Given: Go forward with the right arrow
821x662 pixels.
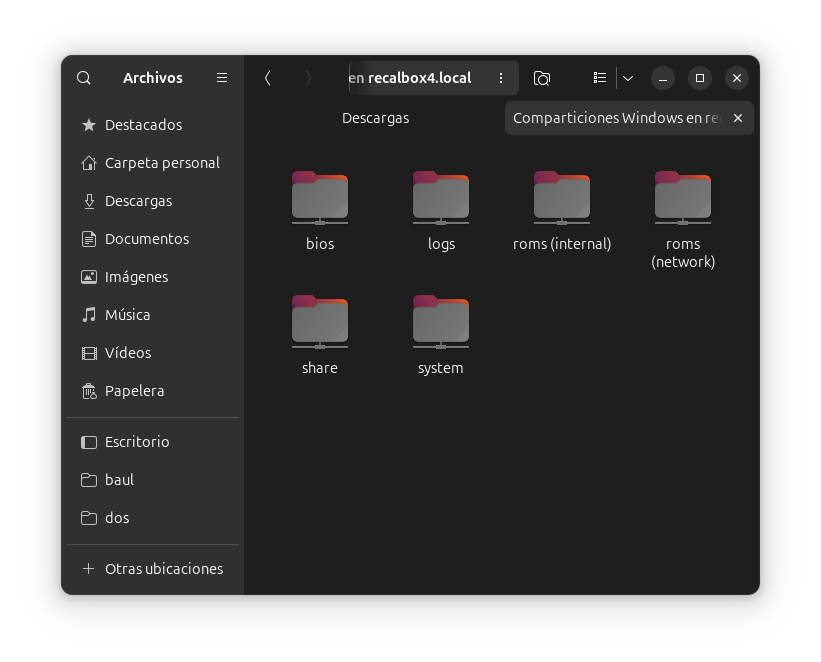Looking at the screenshot, I should coord(308,78).
